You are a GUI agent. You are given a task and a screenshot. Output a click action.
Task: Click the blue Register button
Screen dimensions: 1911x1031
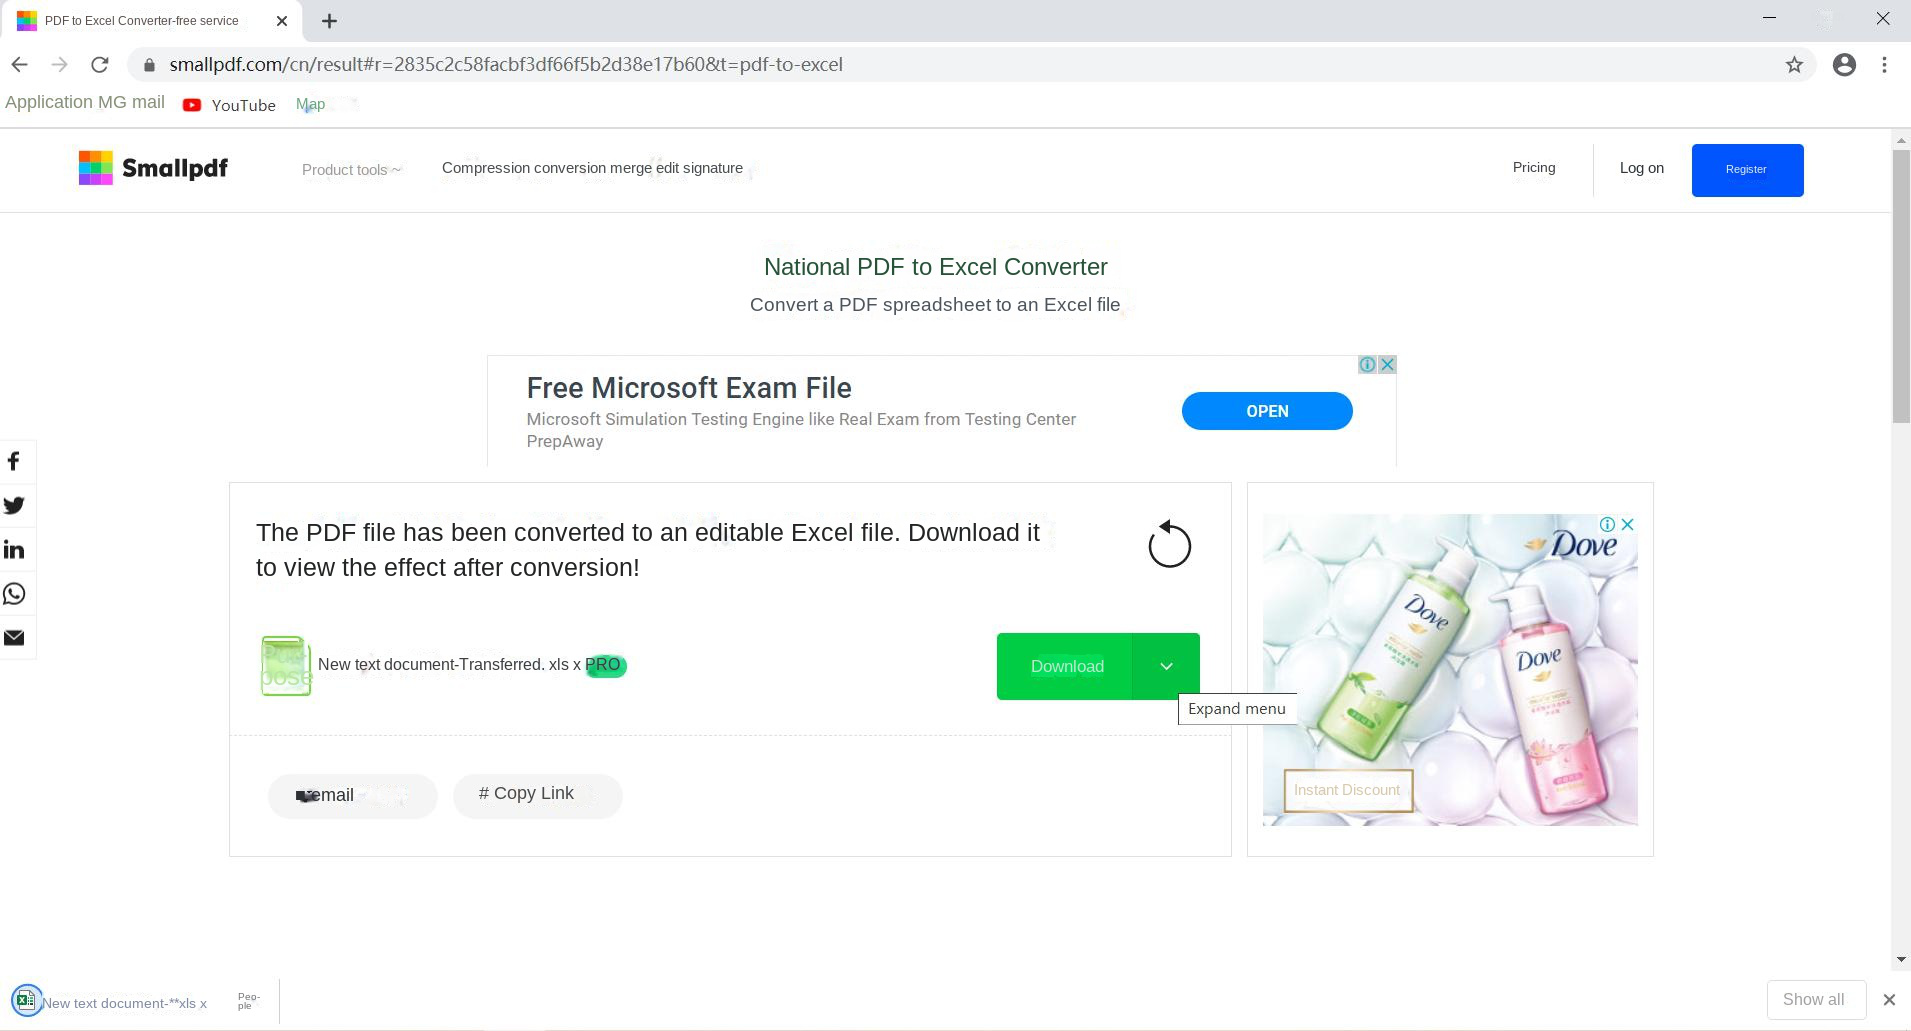tap(1747, 170)
